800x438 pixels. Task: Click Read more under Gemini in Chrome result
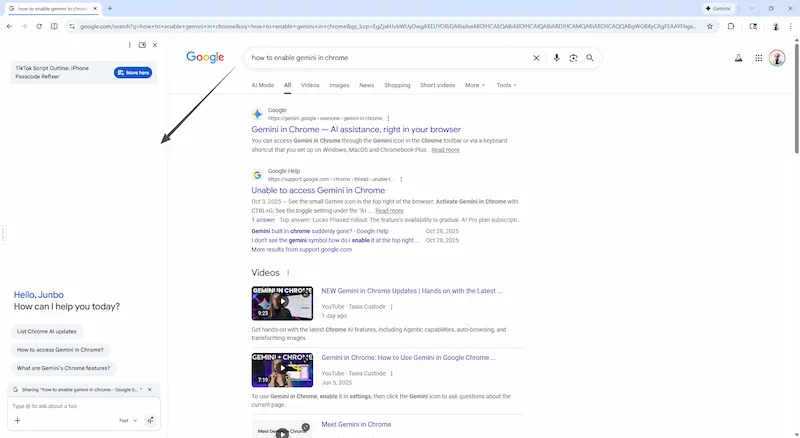(x=445, y=150)
